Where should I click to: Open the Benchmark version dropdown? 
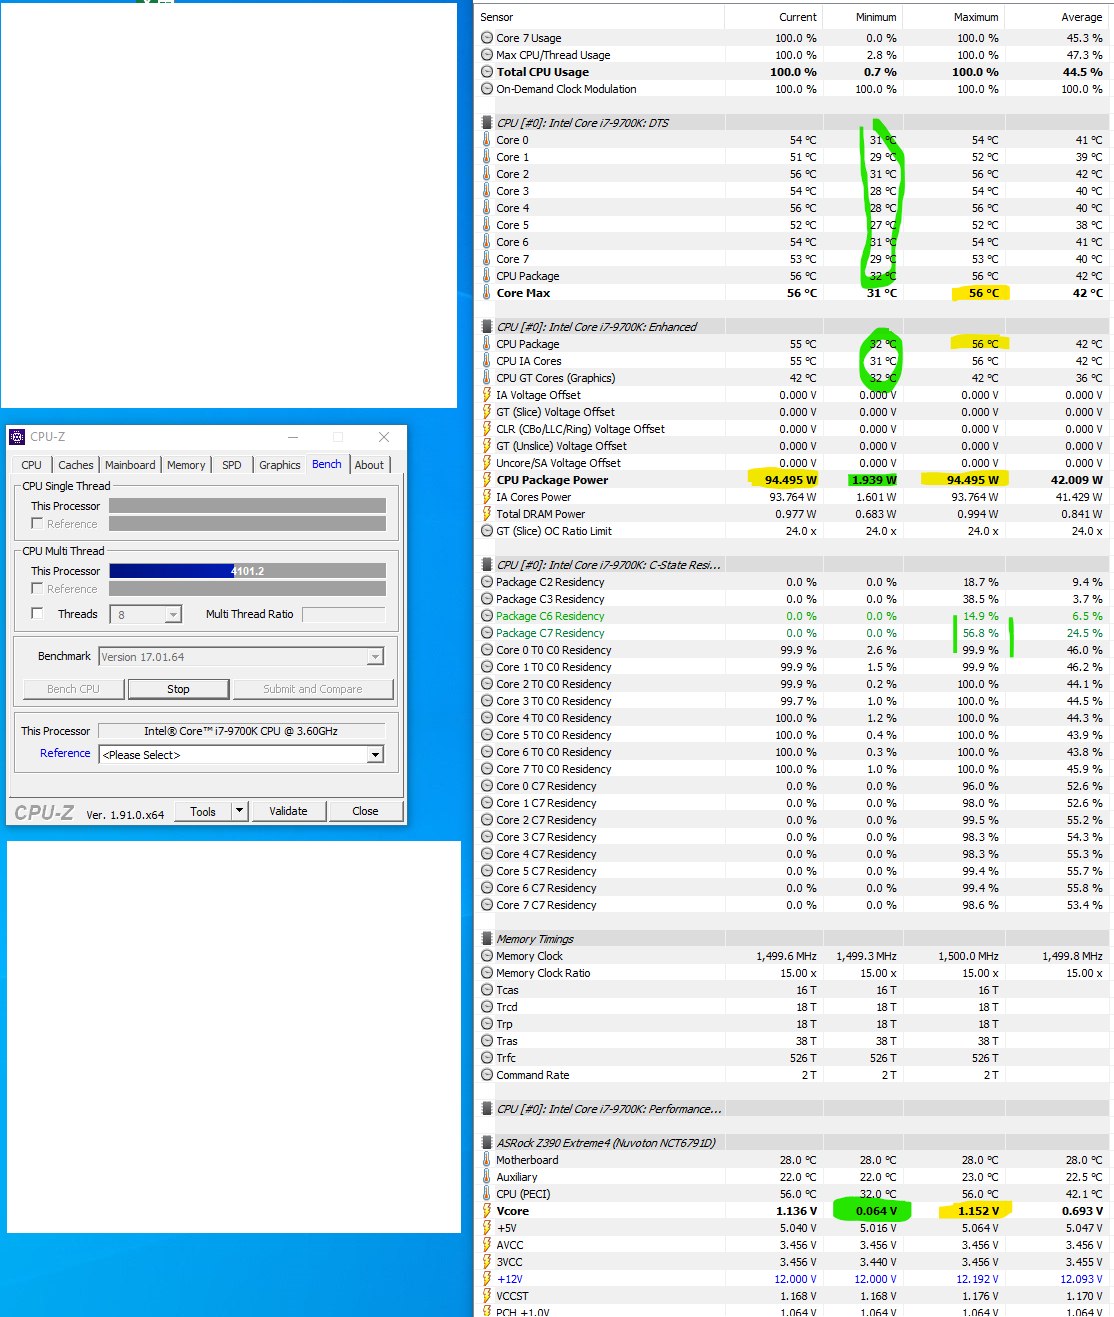click(x=375, y=657)
